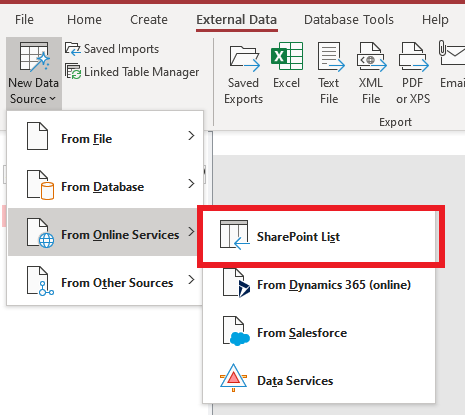This screenshot has height=415, width=465.
Task: Click the Saved Exports folder icon
Action: coord(244,58)
